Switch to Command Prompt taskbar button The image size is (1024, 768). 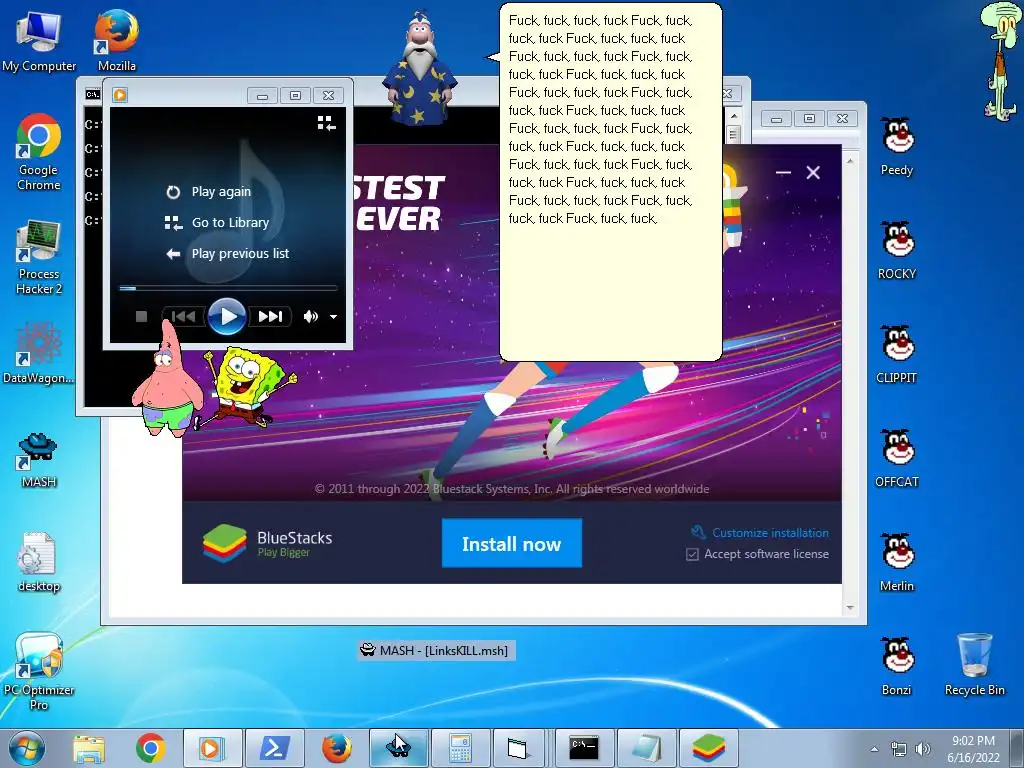pyautogui.click(x=584, y=748)
